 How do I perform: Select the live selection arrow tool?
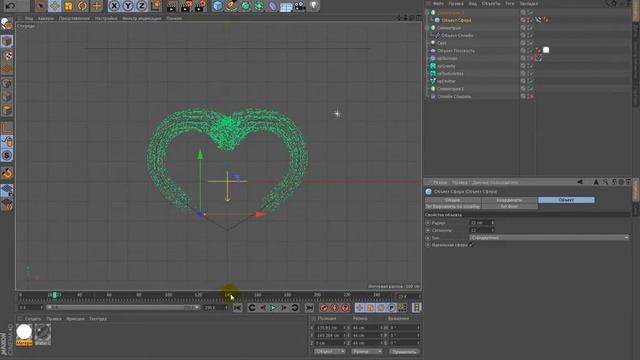tap(40, 6)
